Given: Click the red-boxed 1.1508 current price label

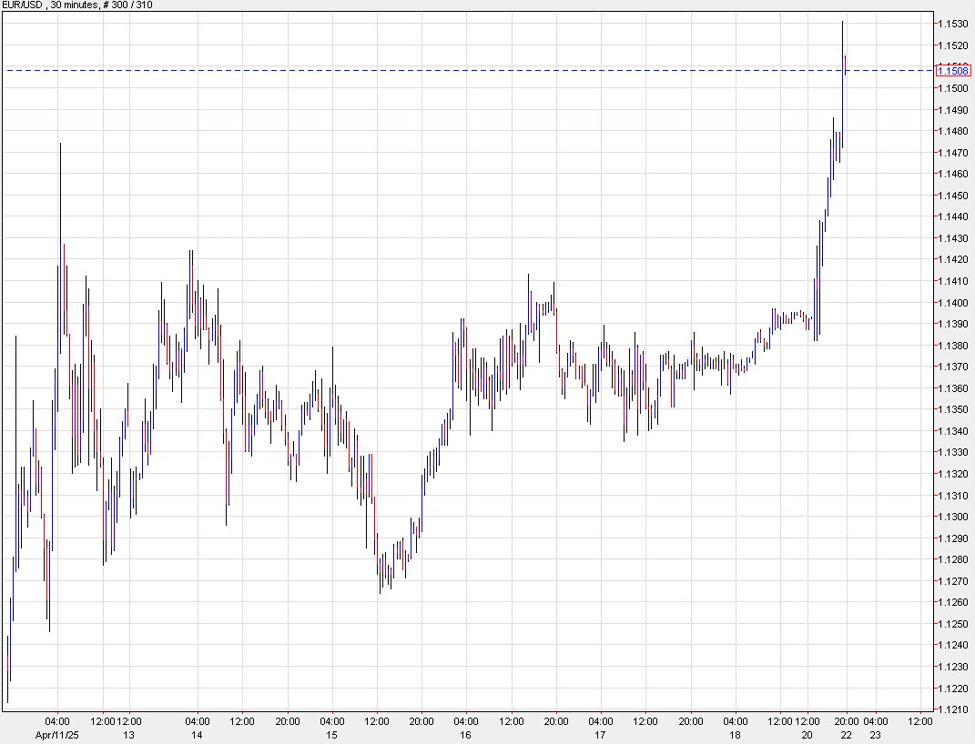Looking at the screenshot, I should (951, 70).
